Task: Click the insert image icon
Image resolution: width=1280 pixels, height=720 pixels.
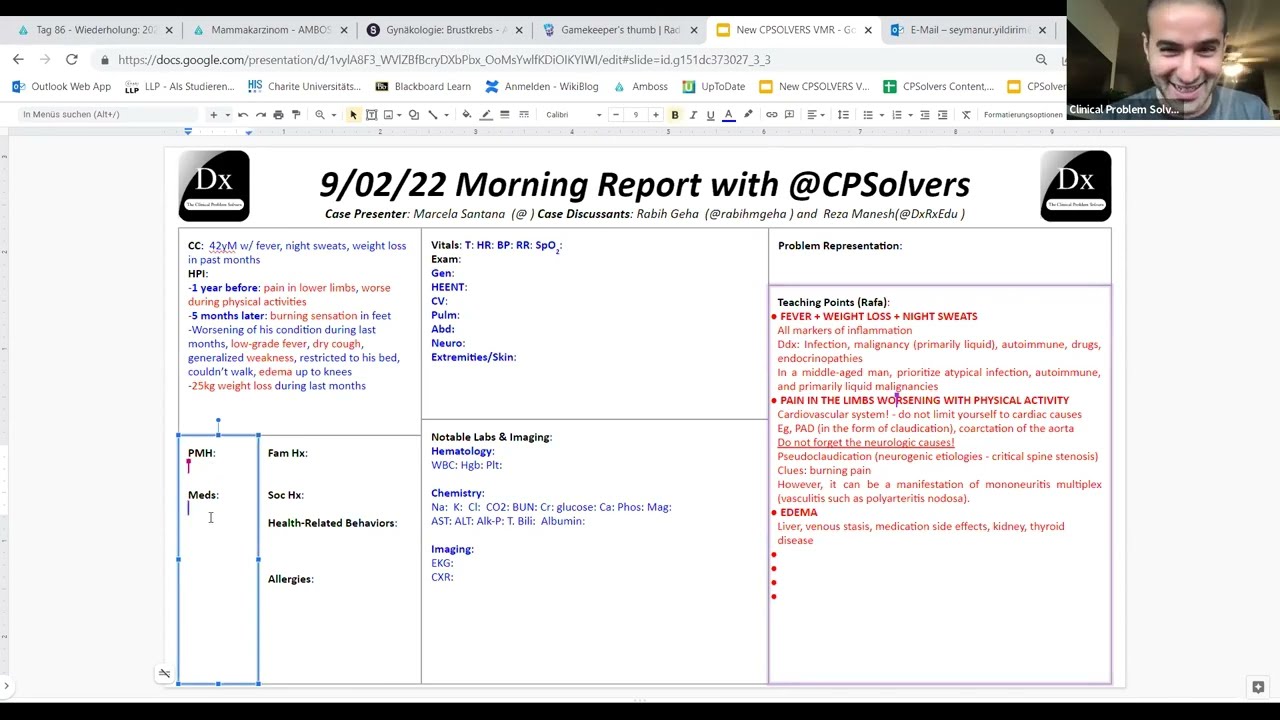Action: coord(388,115)
